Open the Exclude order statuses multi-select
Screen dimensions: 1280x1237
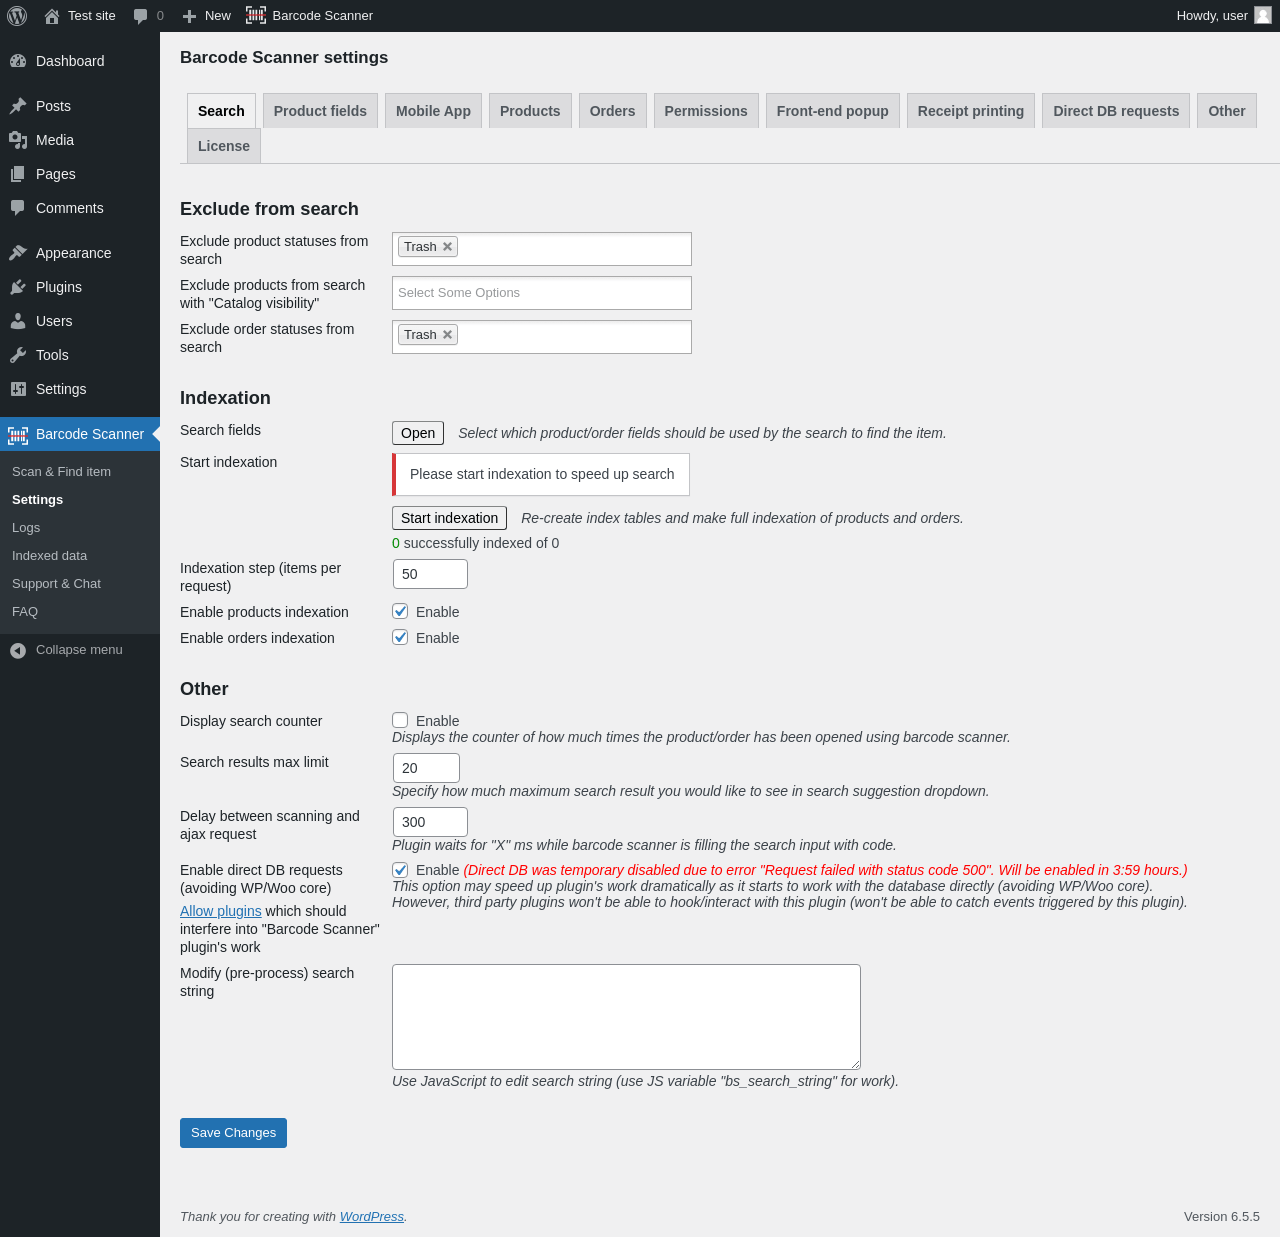pos(542,337)
